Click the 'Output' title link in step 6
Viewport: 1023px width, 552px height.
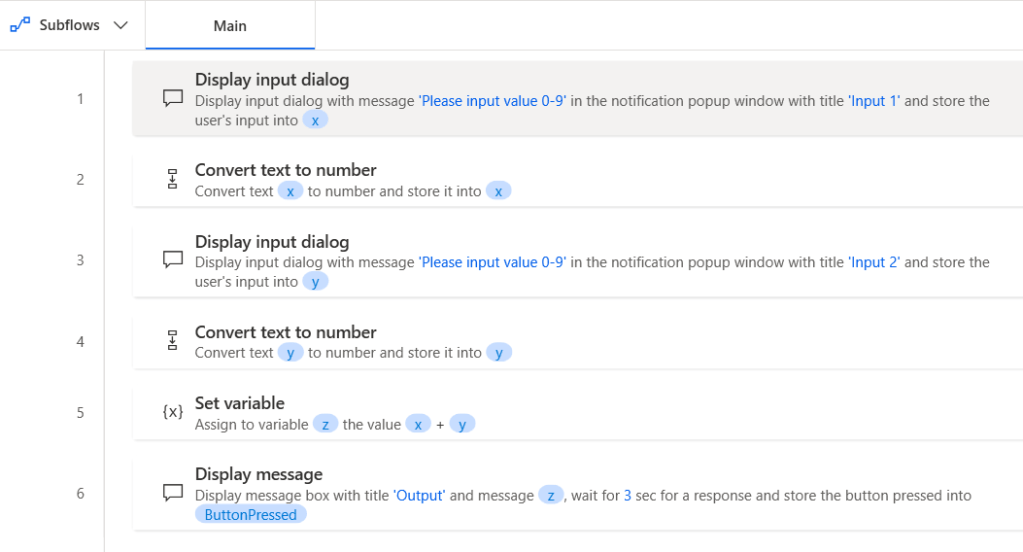click(420, 496)
